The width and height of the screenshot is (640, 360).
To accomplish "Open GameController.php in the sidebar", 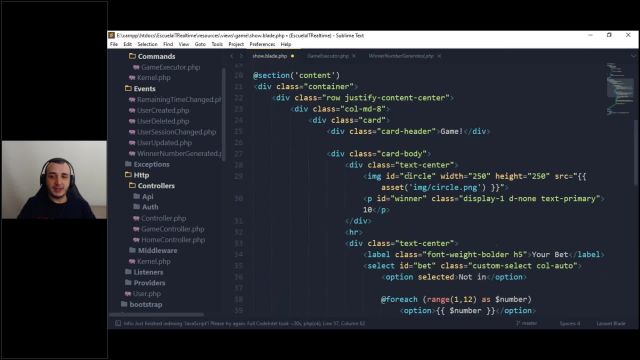I will pos(173,229).
